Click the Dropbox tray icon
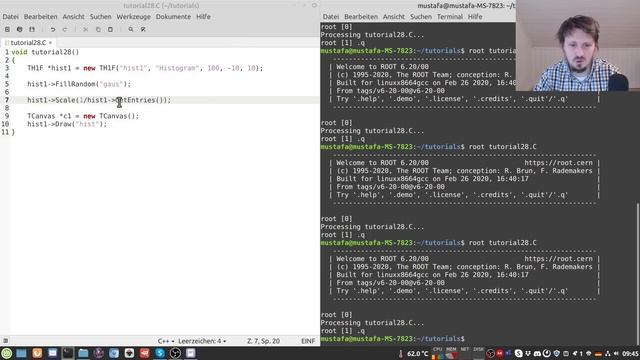The width and height of the screenshot is (640, 360). point(528,353)
